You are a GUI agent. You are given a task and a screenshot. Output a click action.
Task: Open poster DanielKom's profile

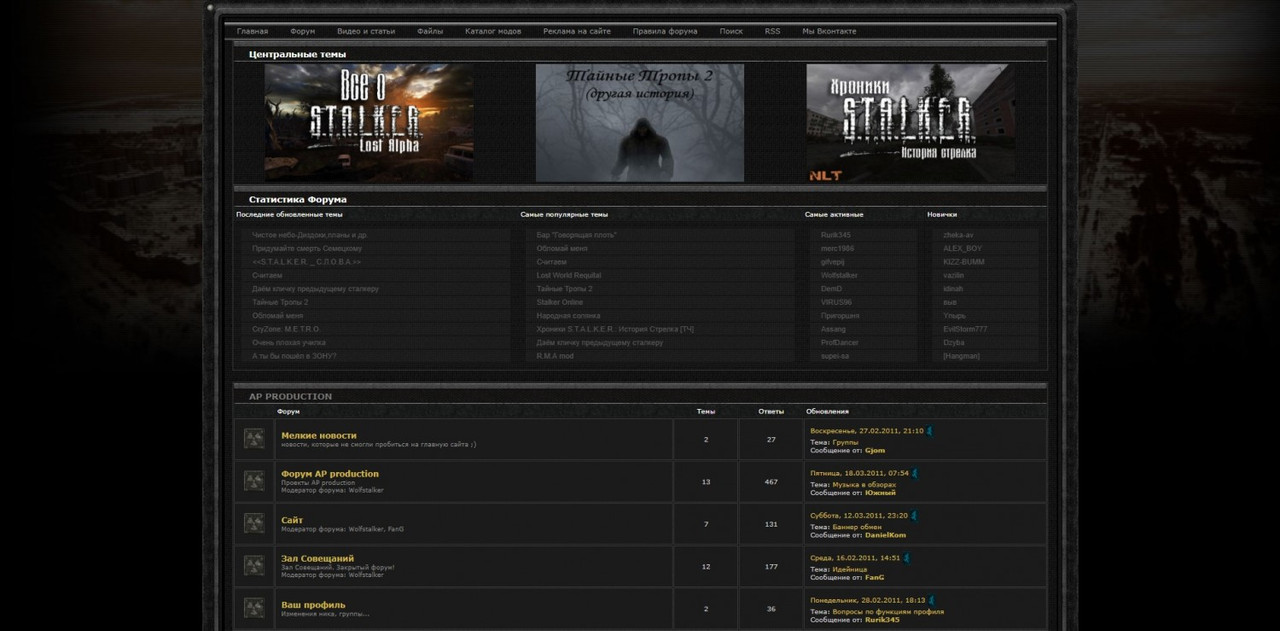click(x=885, y=535)
